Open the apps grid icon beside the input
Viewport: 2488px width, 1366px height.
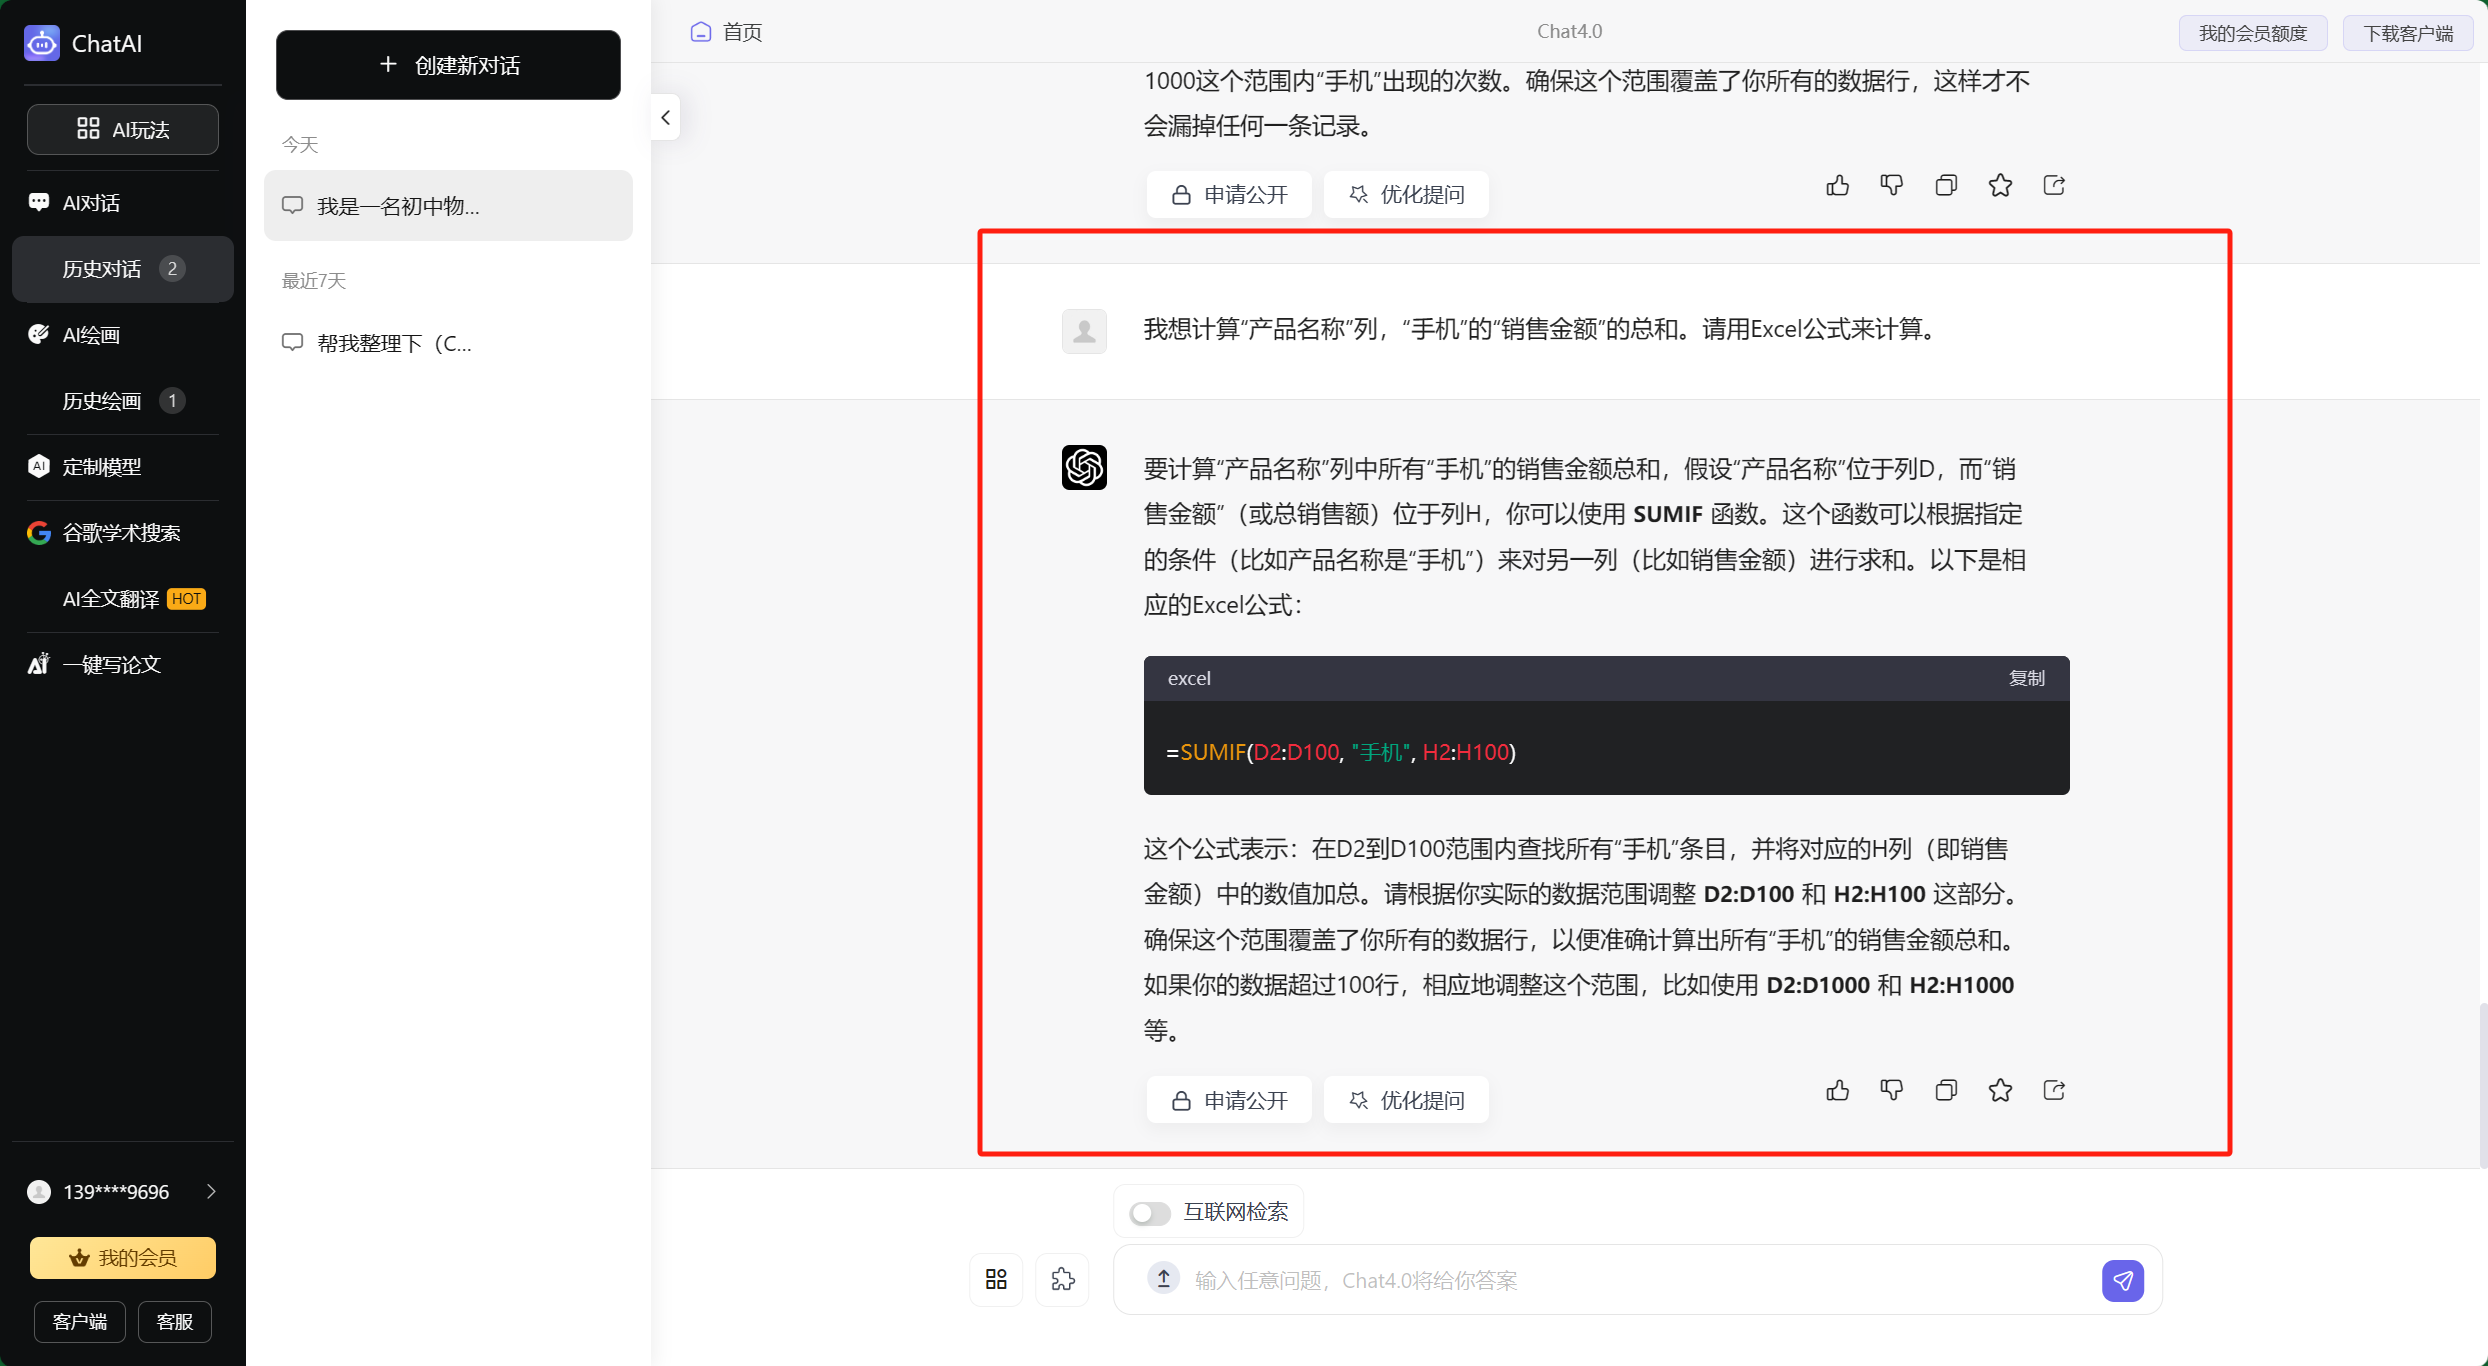point(995,1279)
